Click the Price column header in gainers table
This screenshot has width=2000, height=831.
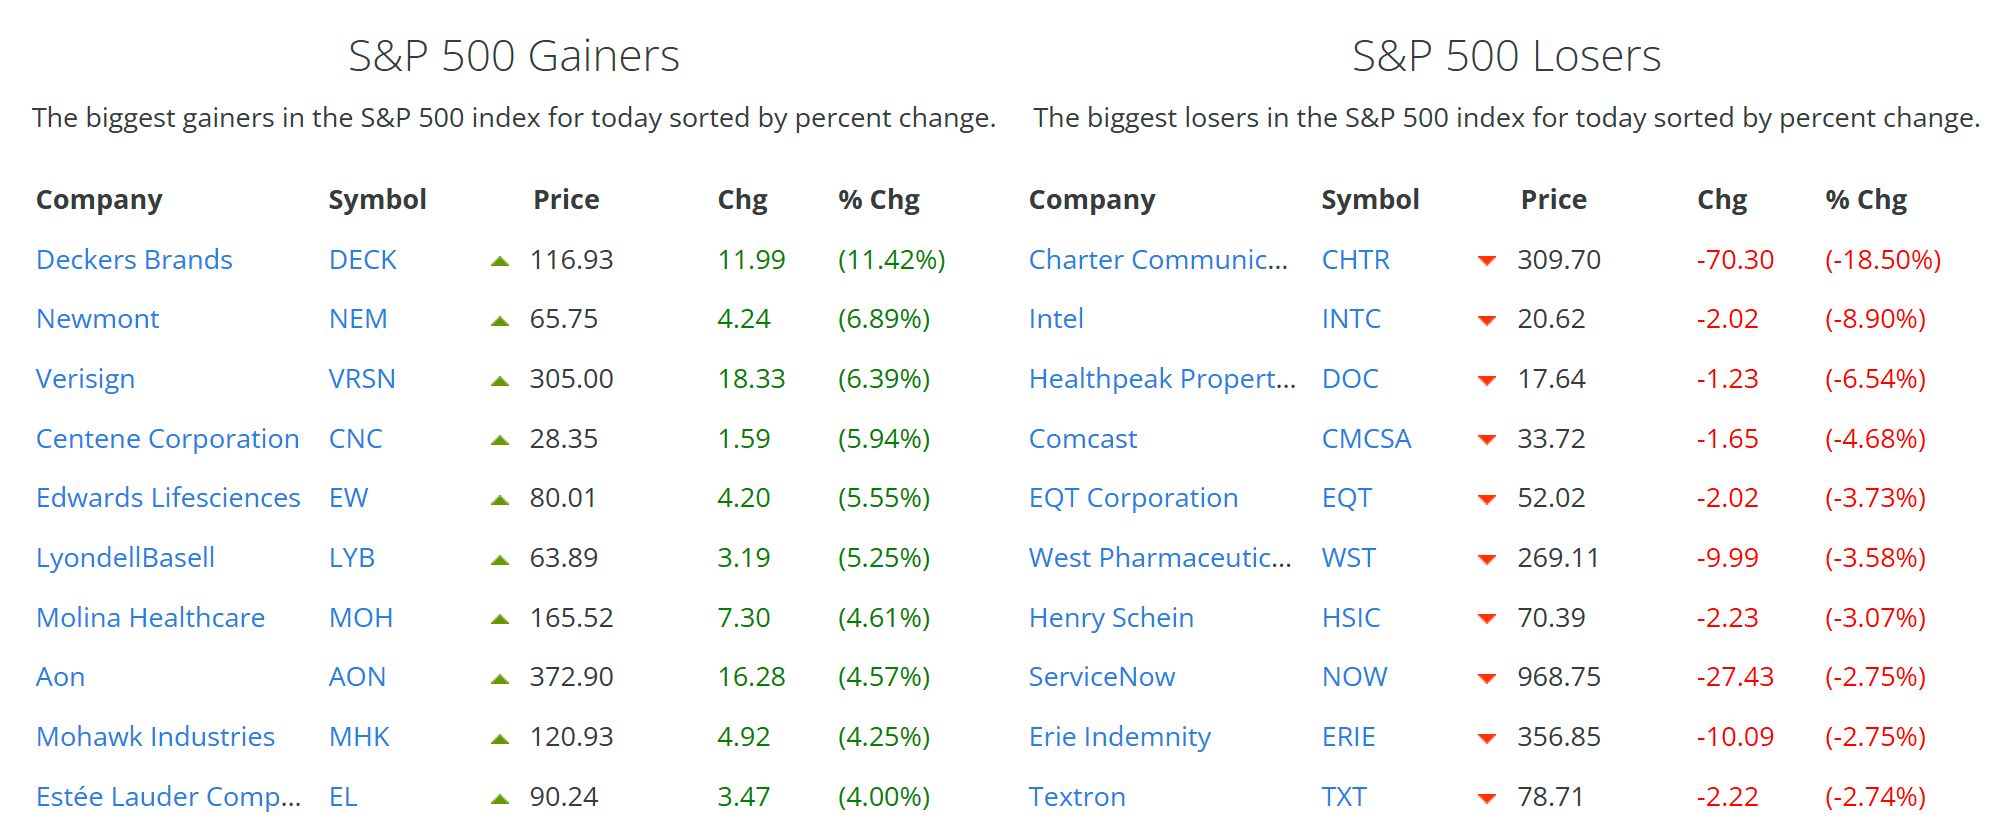point(566,200)
